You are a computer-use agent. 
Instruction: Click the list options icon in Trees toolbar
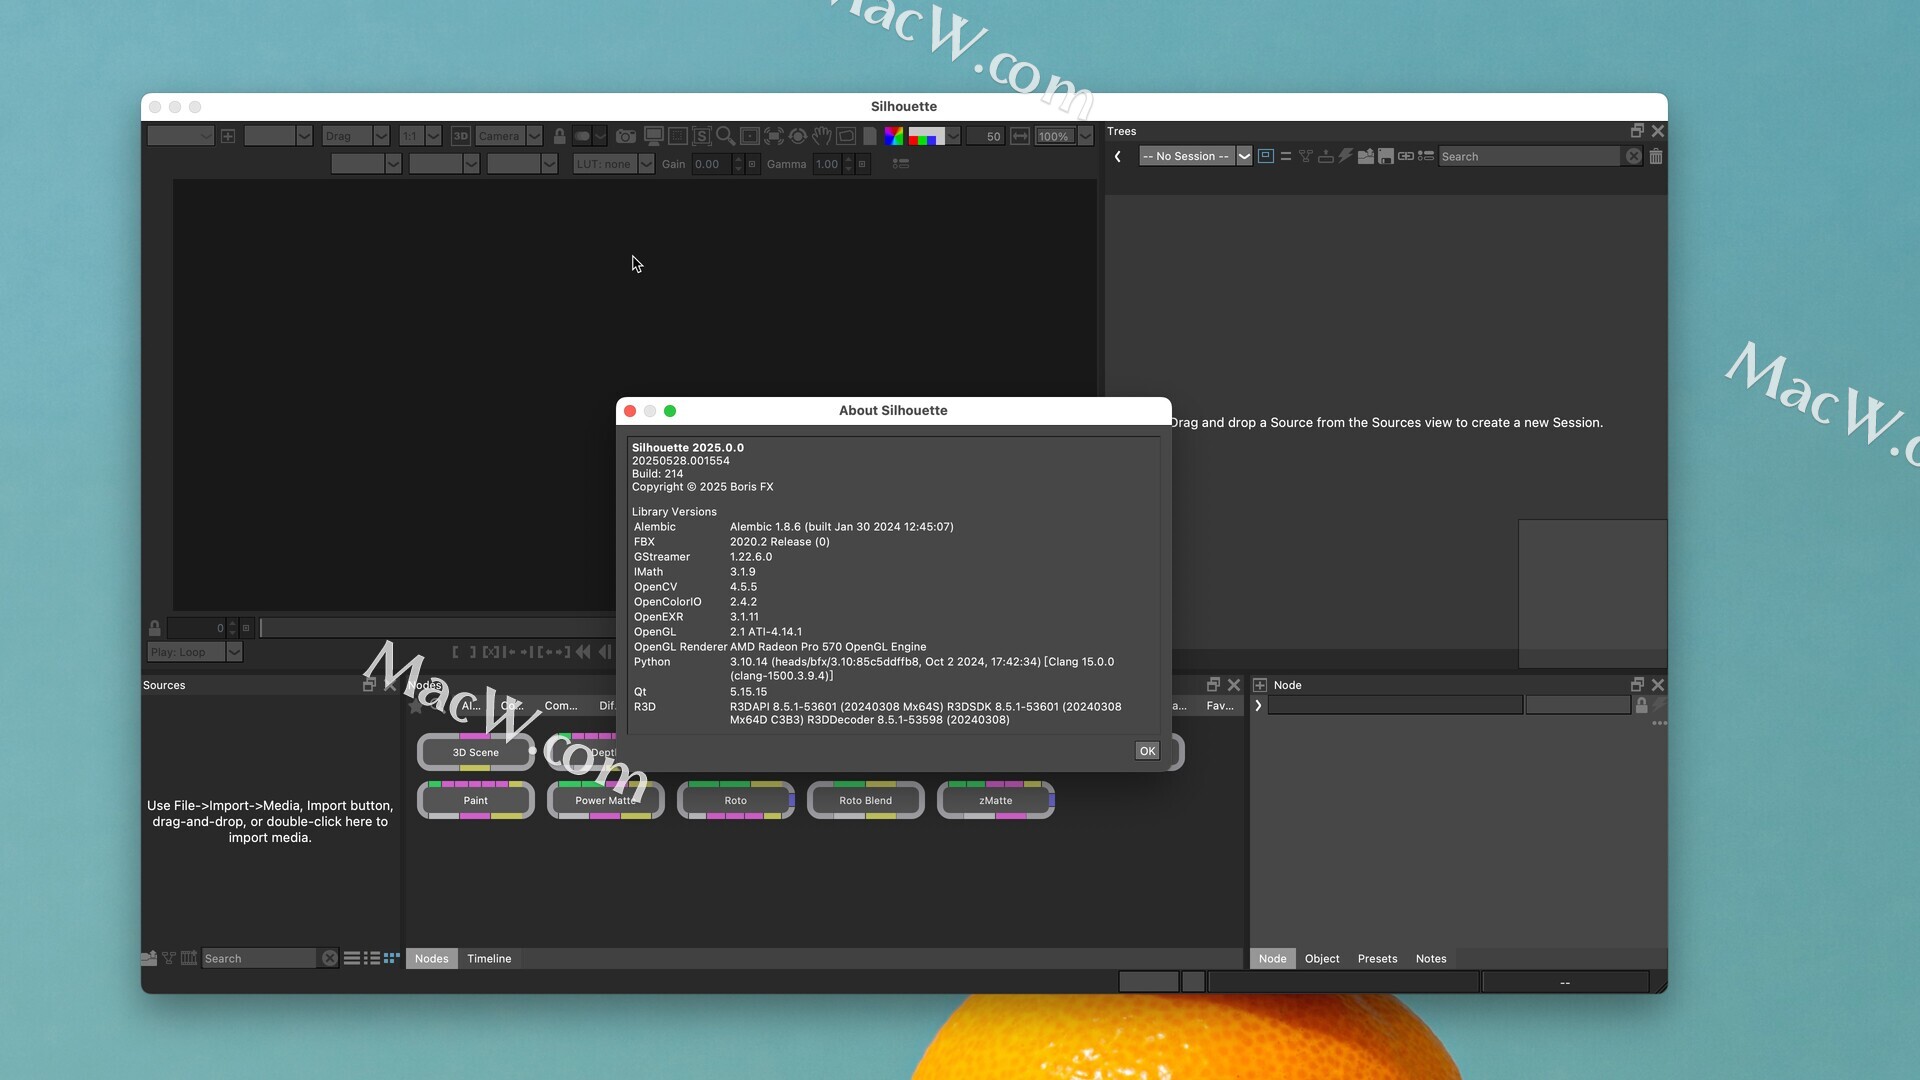tap(1426, 156)
